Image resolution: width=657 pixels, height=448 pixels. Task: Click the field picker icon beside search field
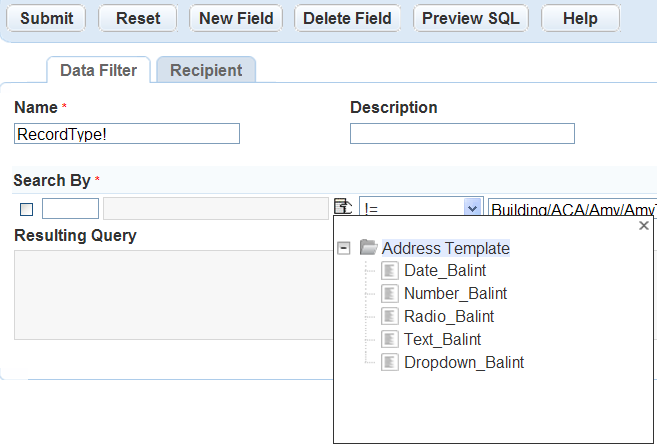(343, 208)
